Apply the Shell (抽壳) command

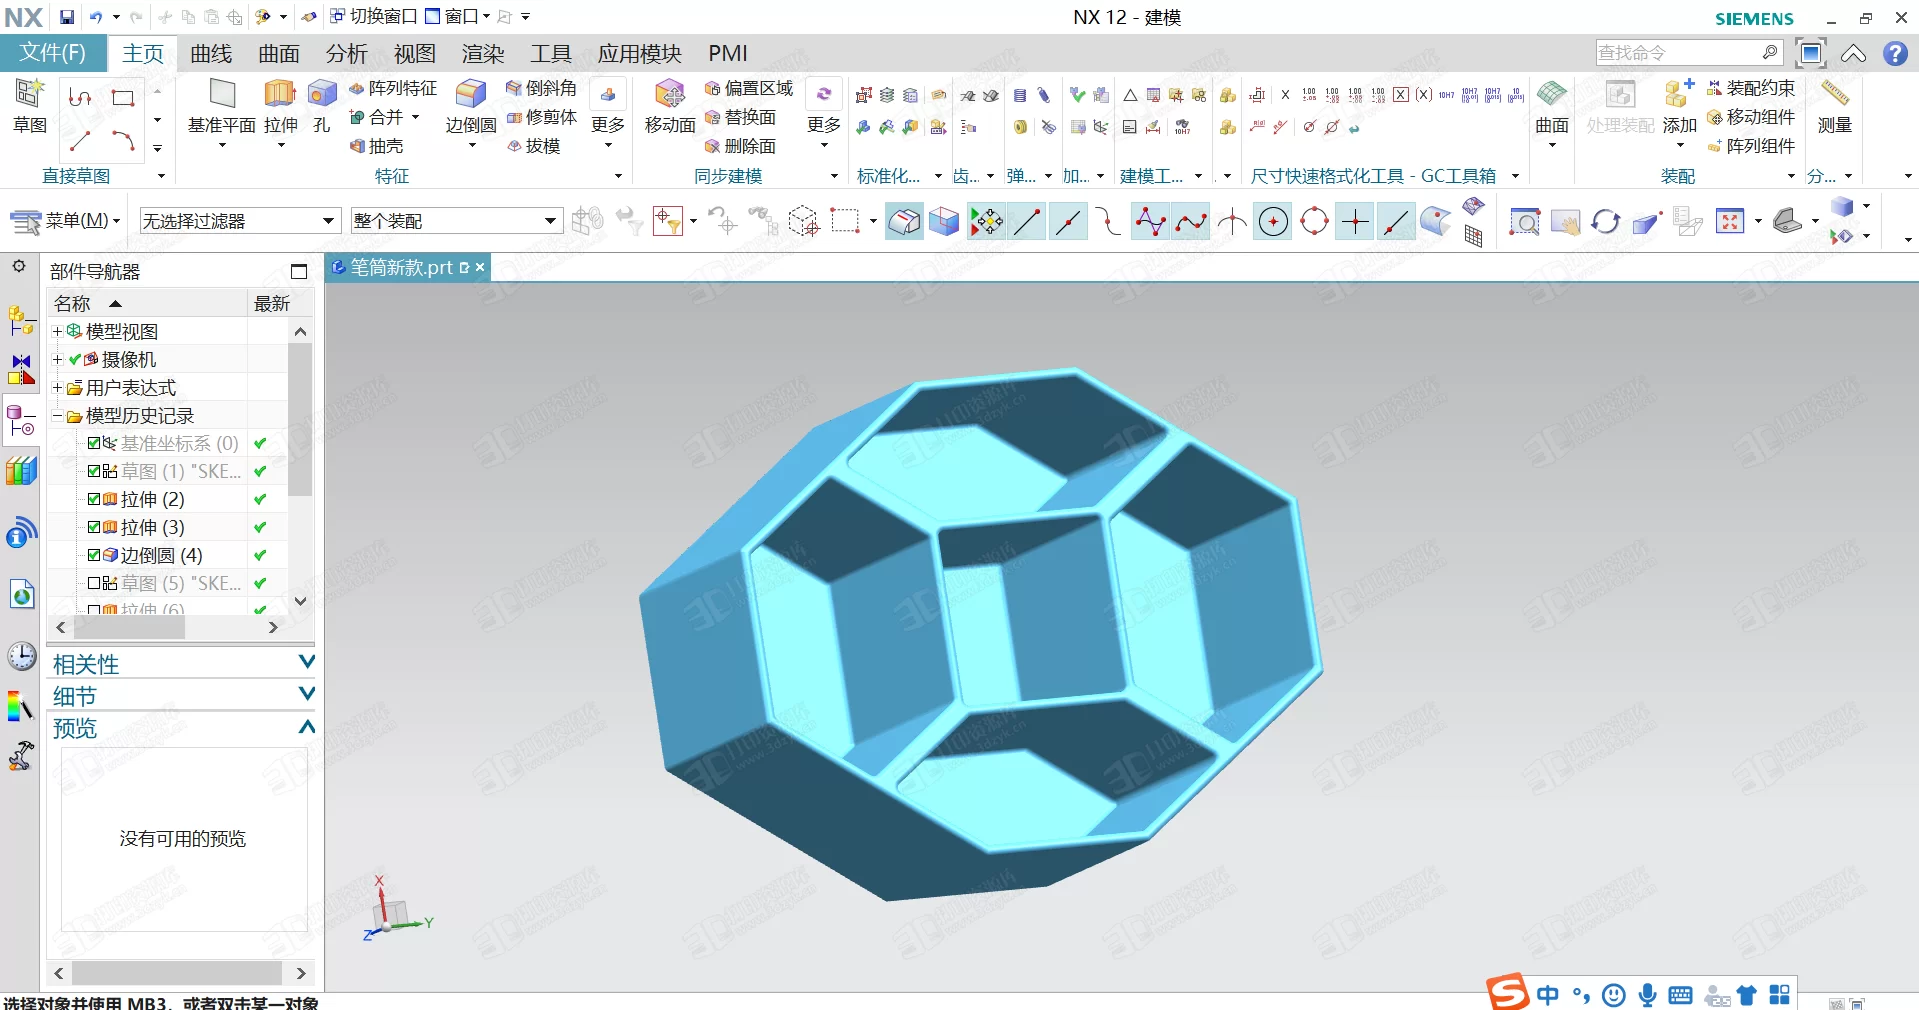click(x=376, y=146)
